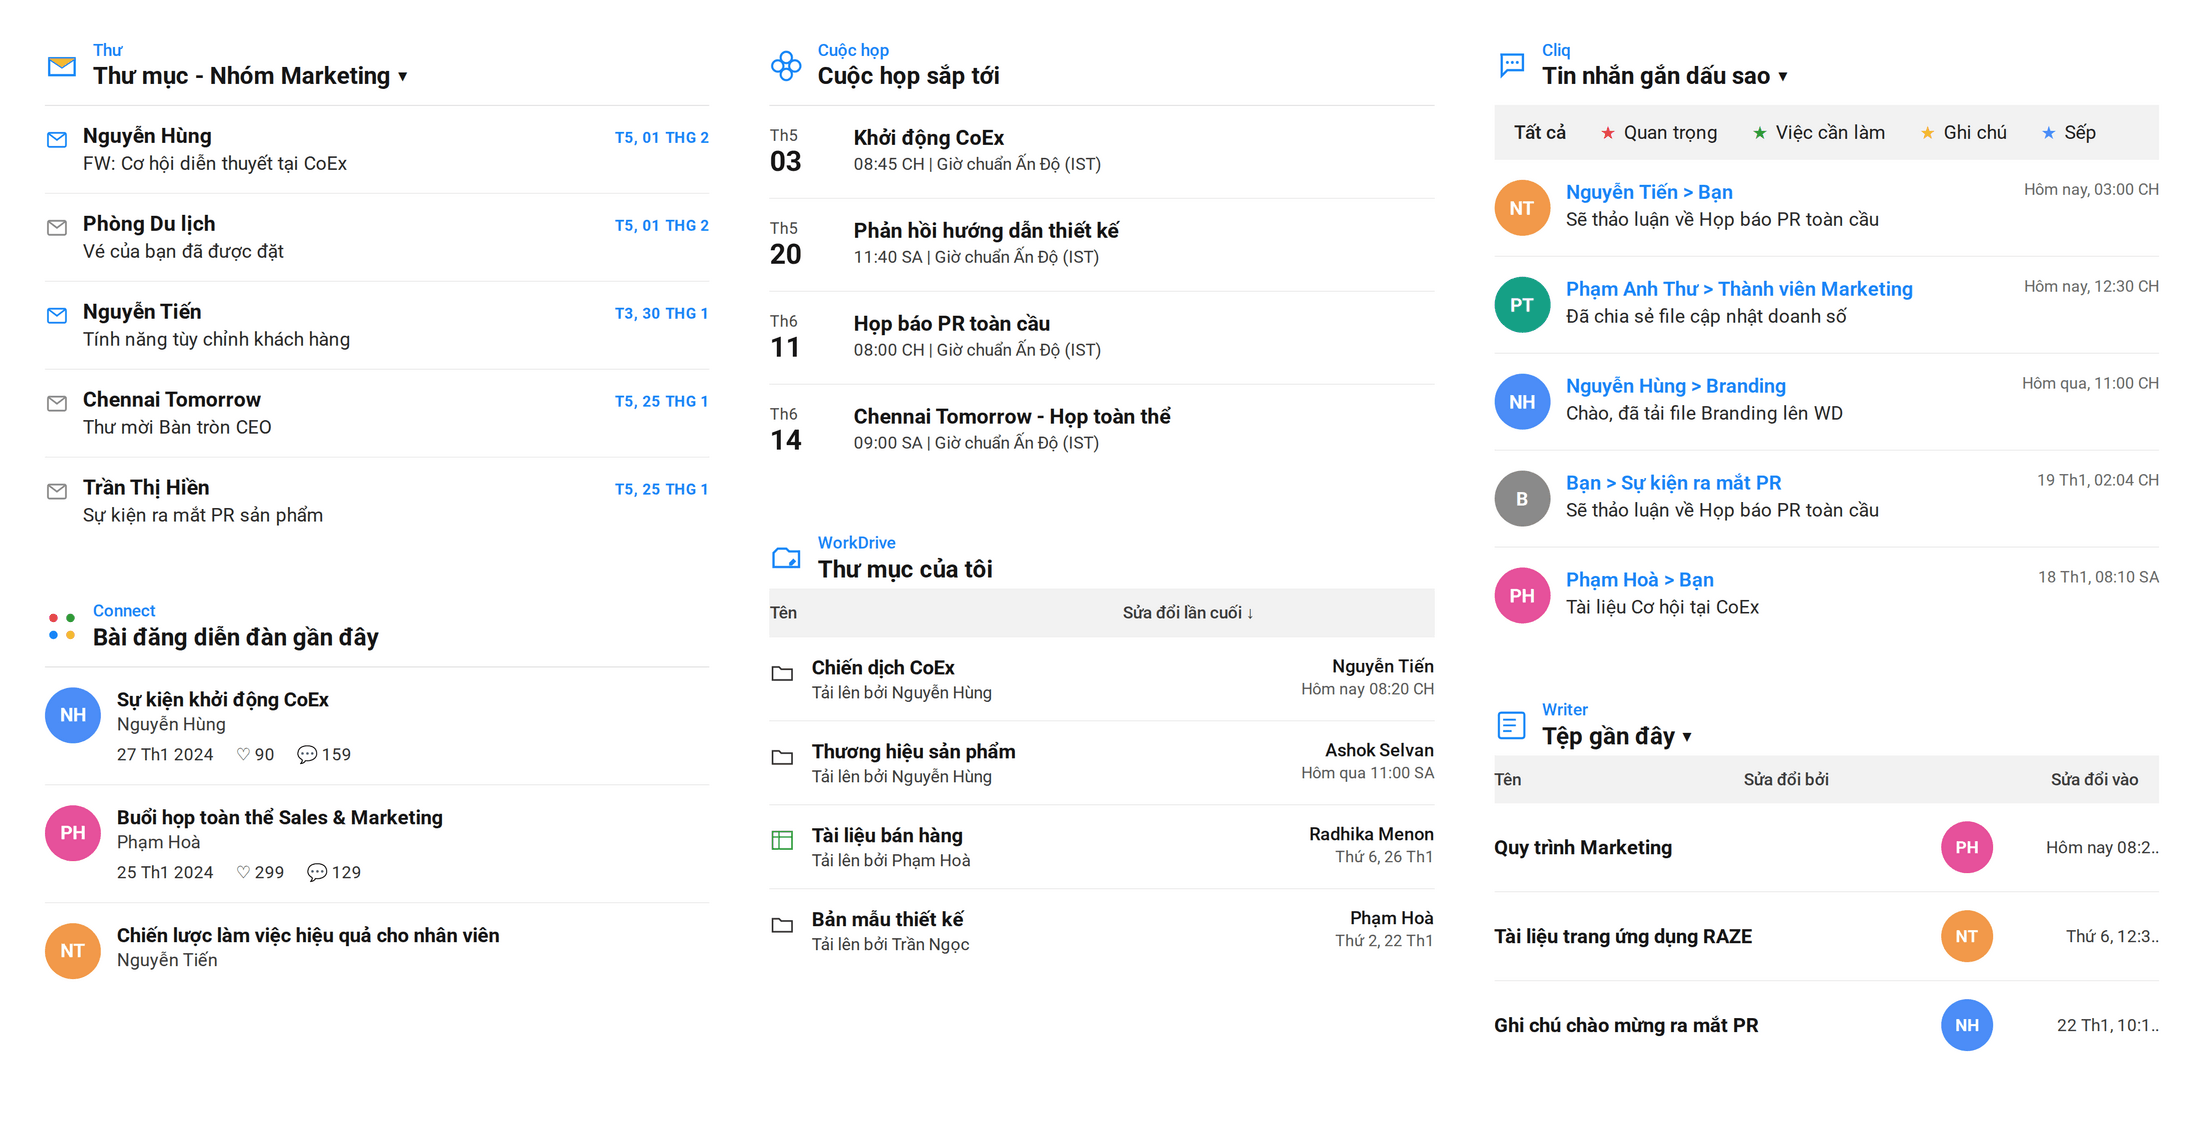Click the folder icon for Chiến dịch CoEx
The width and height of the screenshot is (2204, 1143).
pos(782,674)
